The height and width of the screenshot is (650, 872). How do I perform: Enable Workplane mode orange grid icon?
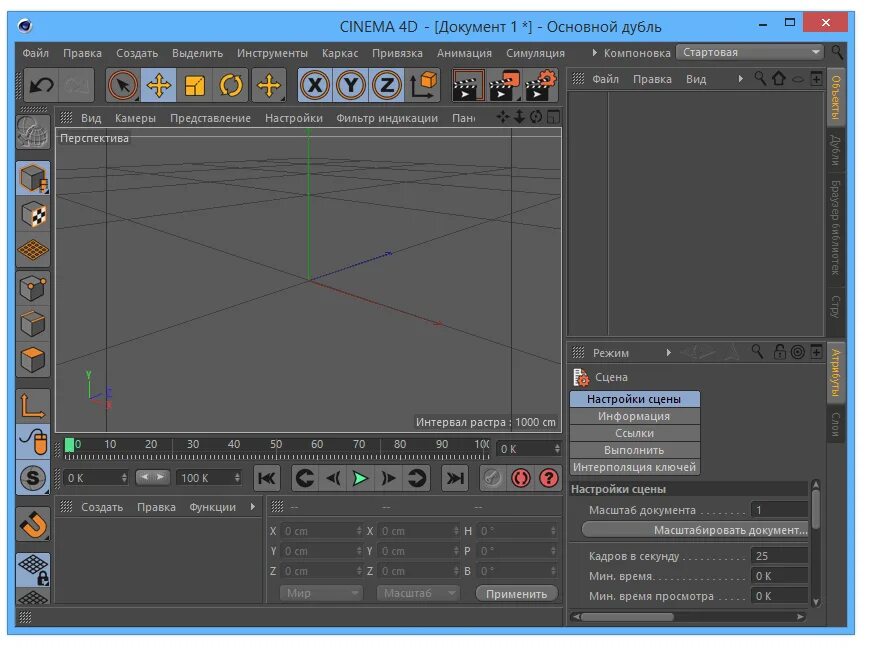point(33,250)
